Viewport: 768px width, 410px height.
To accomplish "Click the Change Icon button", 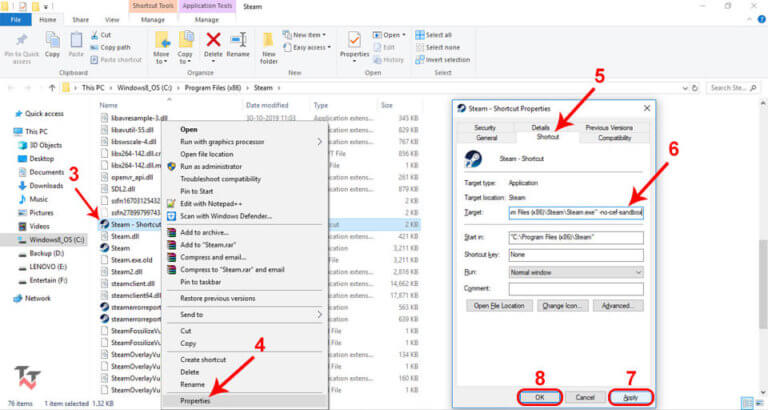I will pyautogui.click(x=562, y=306).
